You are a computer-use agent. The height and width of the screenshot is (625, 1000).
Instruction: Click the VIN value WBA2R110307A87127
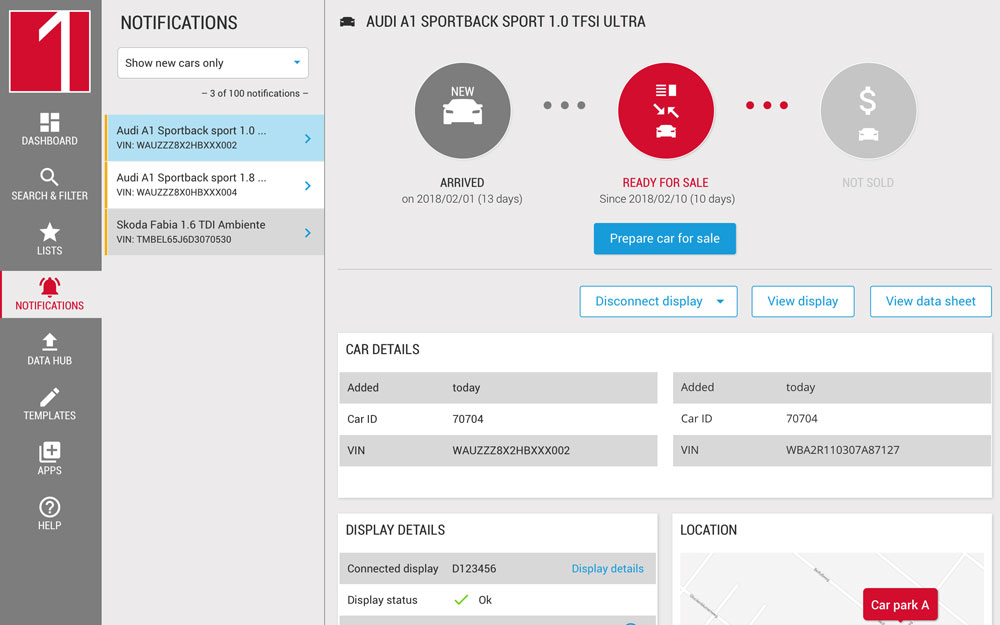pyautogui.click(x=842, y=450)
